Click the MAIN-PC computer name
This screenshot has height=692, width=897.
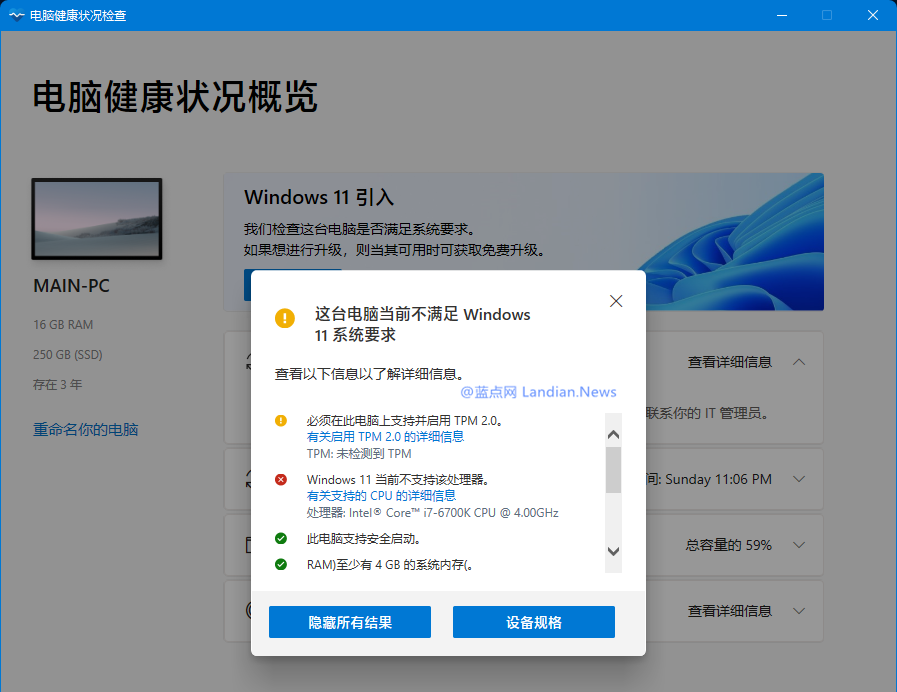(x=72, y=285)
